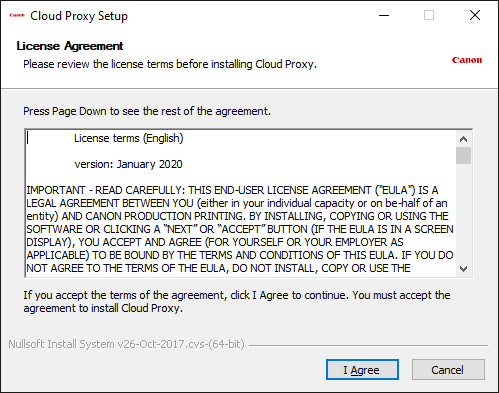Click the 'version: January 2020' line
The height and width of the screenshot is (393, 499).
[x=128, y=164]
